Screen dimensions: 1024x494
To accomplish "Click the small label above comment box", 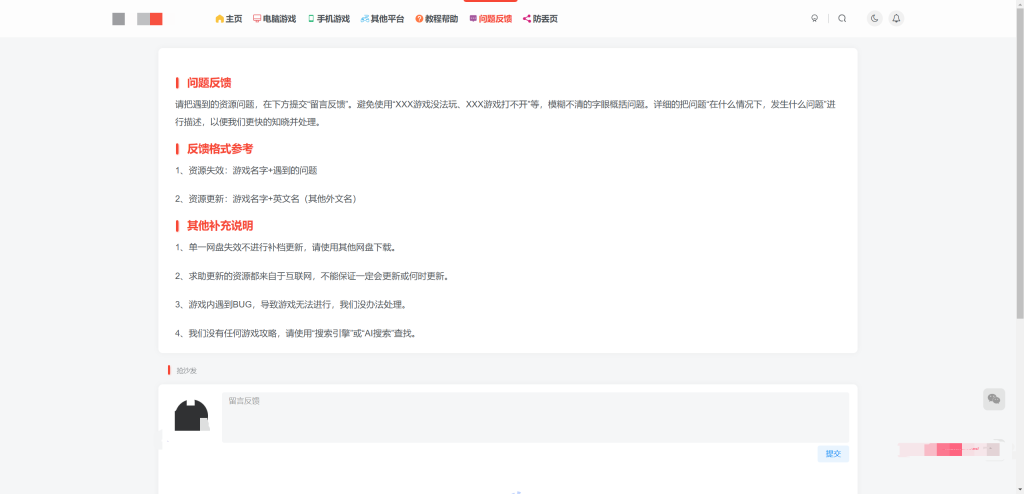I will click(x=186, y=370).
